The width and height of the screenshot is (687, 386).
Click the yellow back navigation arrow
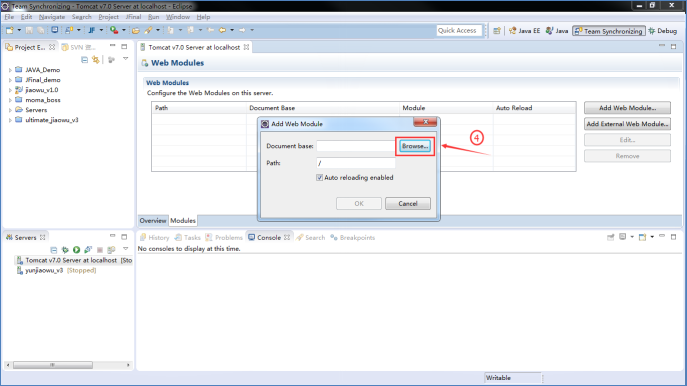click(223, 30)
